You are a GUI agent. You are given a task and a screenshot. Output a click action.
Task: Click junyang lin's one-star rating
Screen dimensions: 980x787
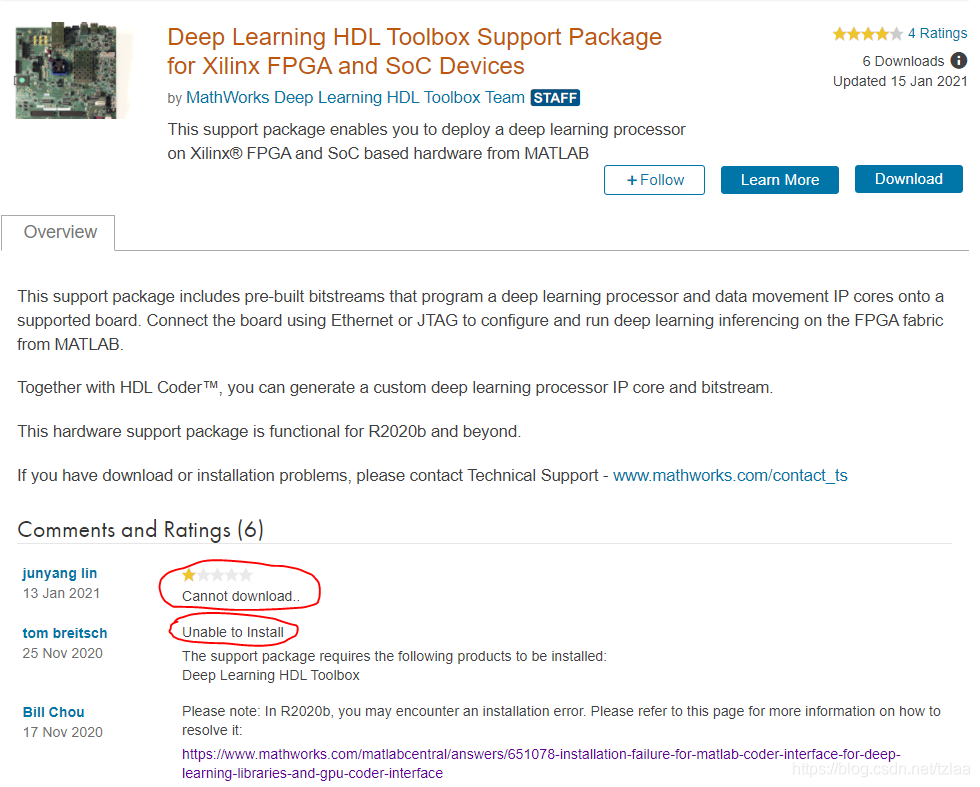pyautogui.click(x=217, y=574)
